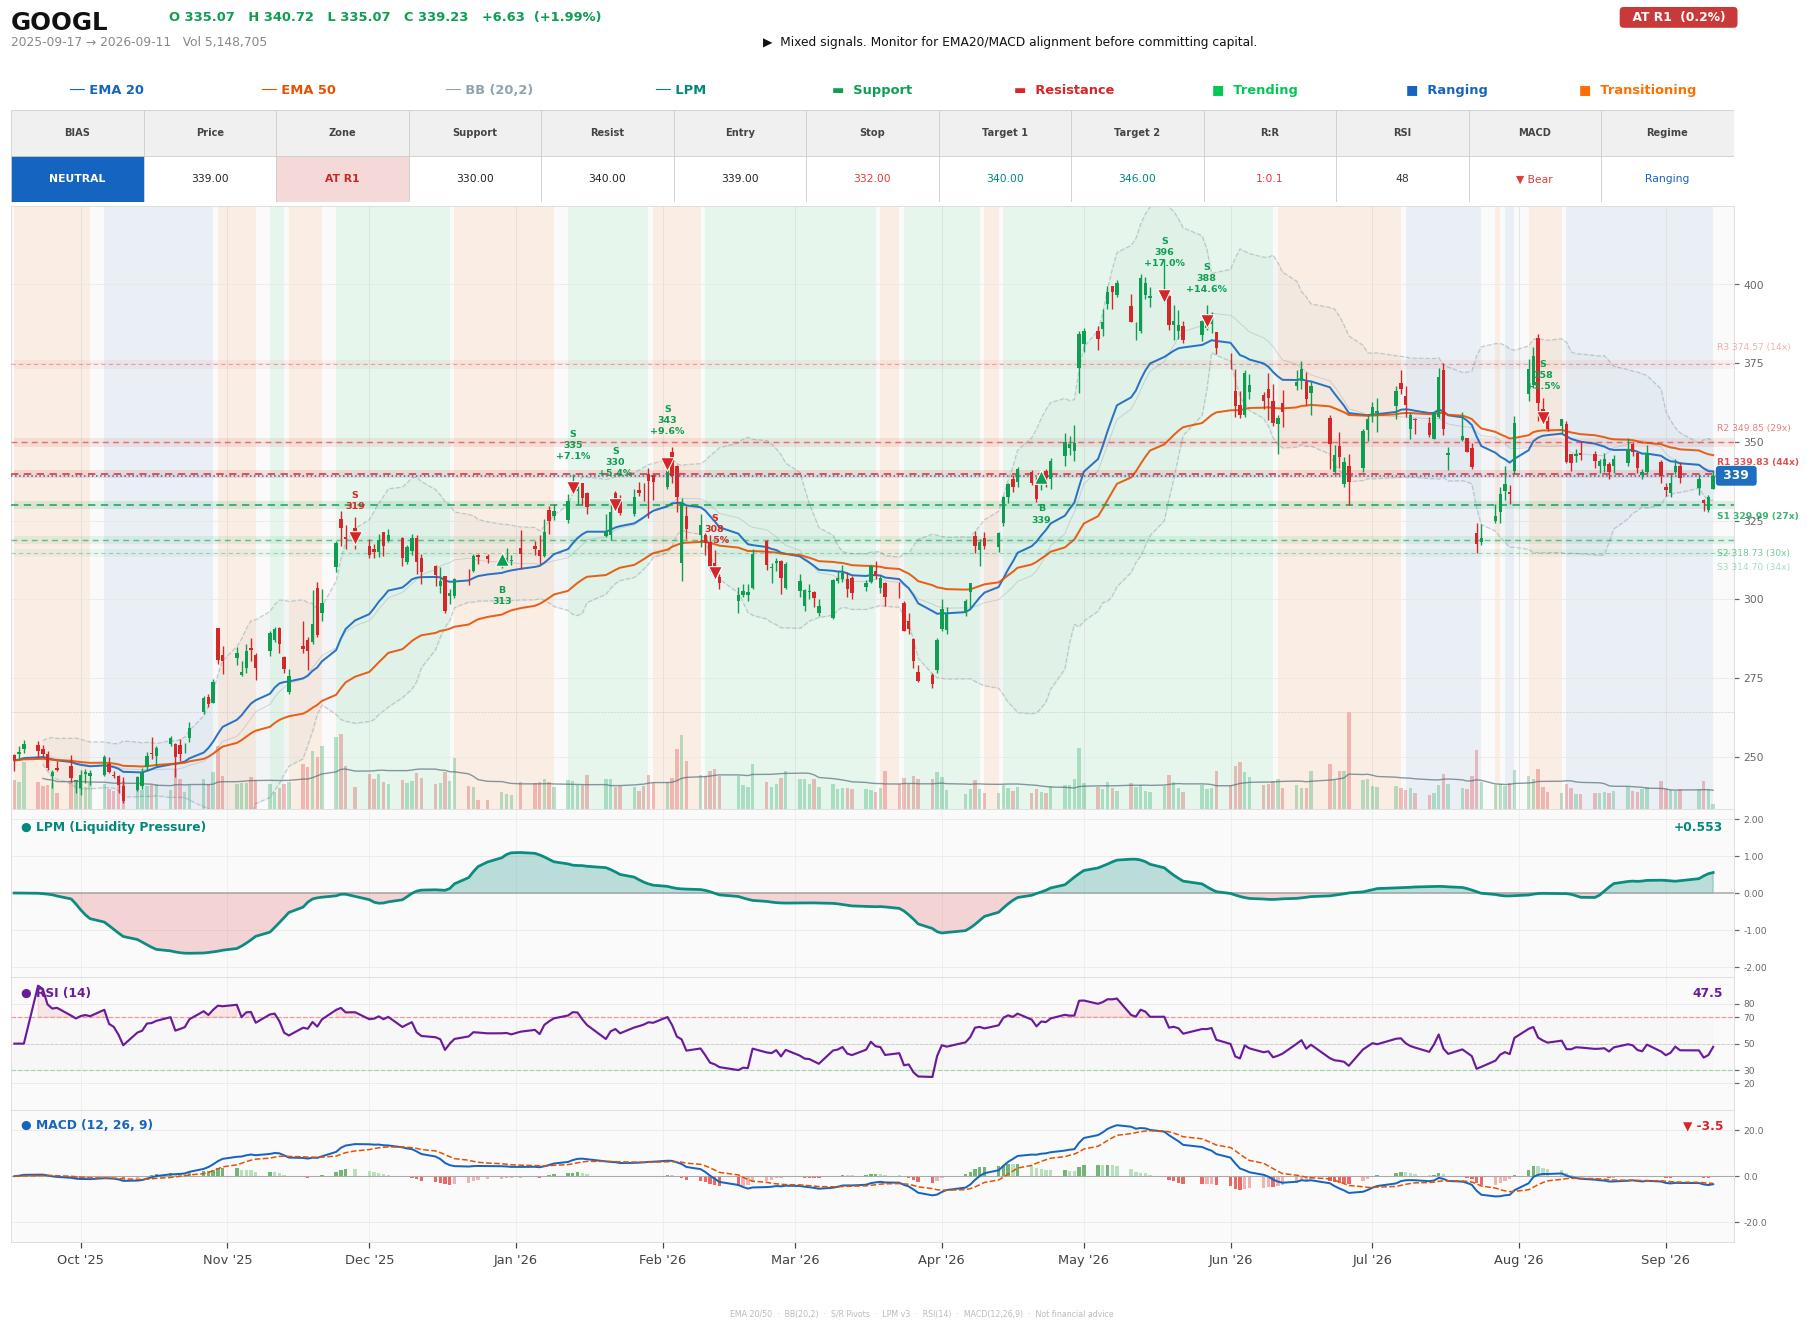Click the blue Ranging legend swatch
Image resolution: width=1810 pixels, height=1330 pixels.
[x=1412, y=90]
